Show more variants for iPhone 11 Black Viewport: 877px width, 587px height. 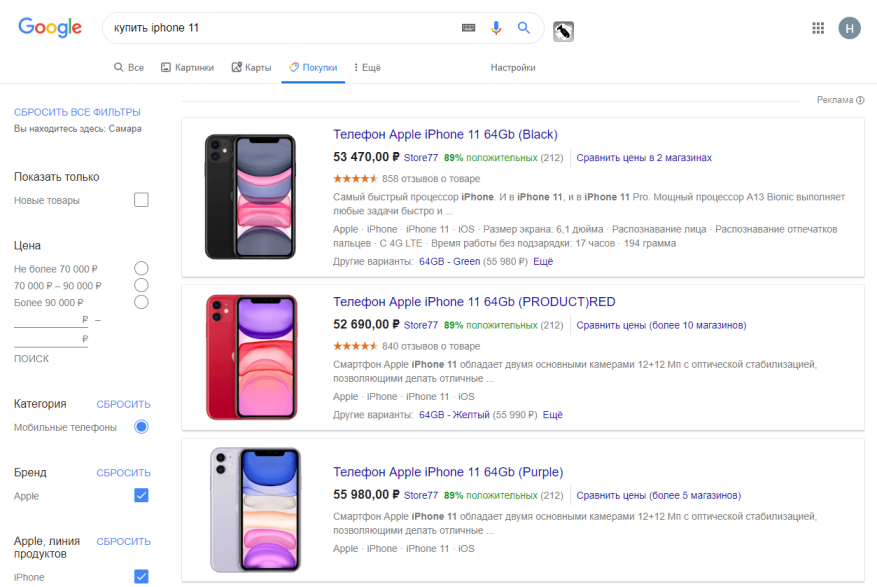(543, 262)
